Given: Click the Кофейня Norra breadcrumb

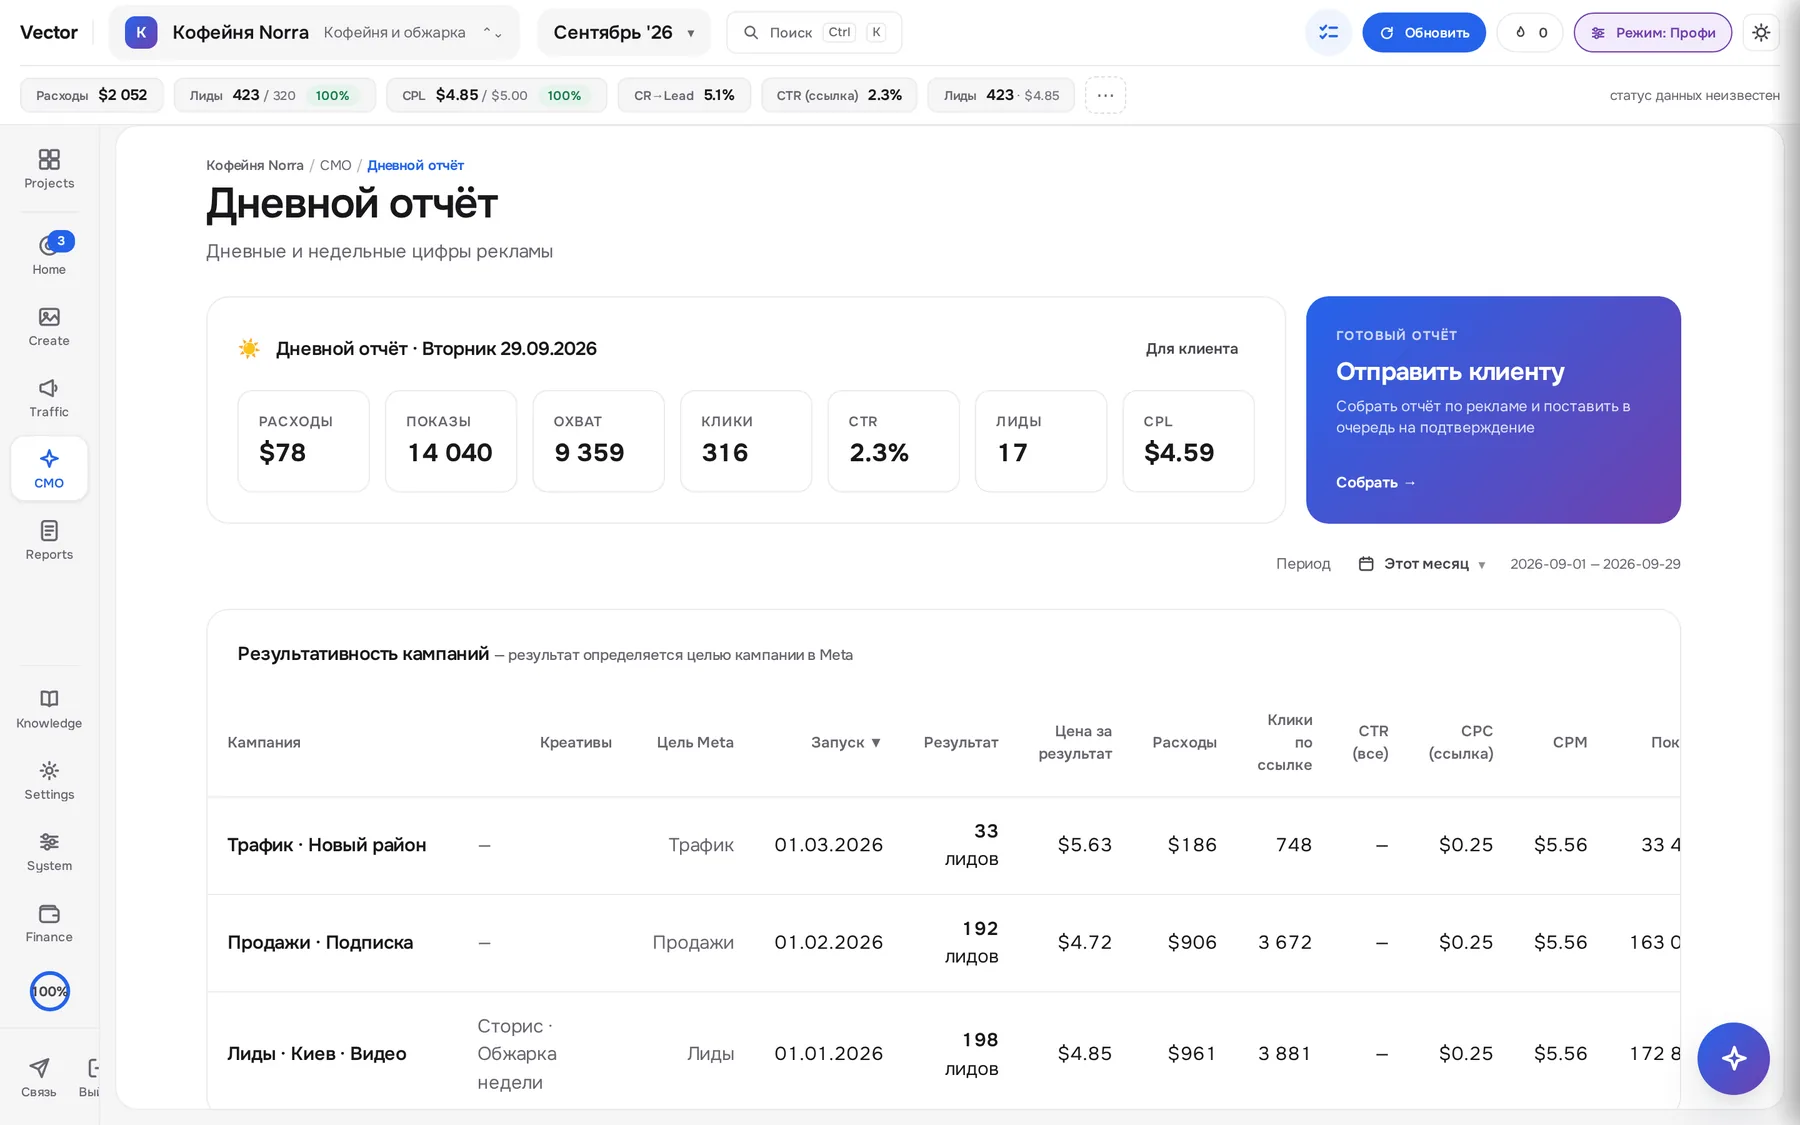Looking at the screenshot, I should tap(254, 165).
